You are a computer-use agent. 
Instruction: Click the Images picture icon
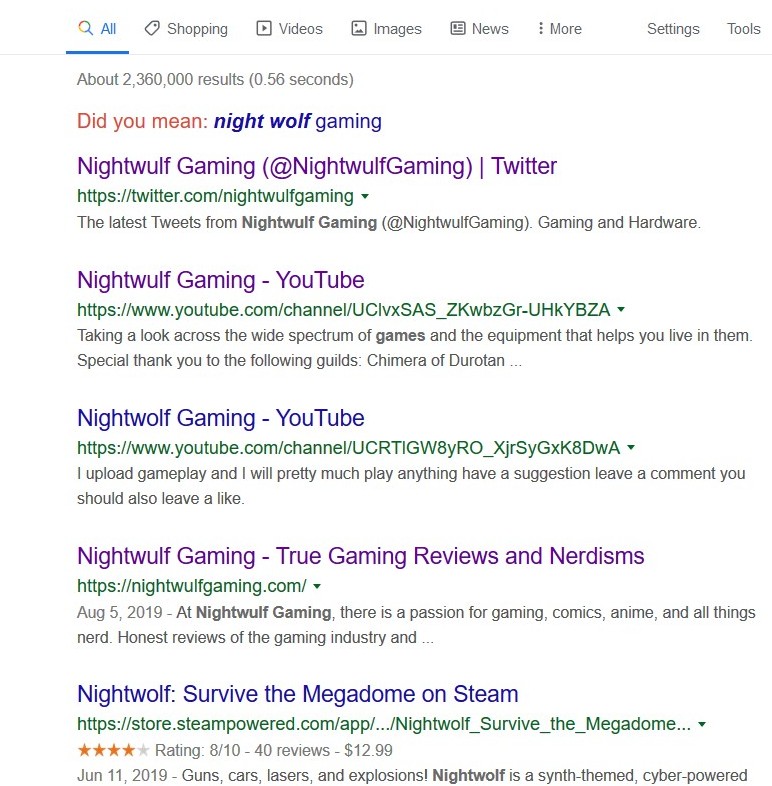click(x=358, y=28)
